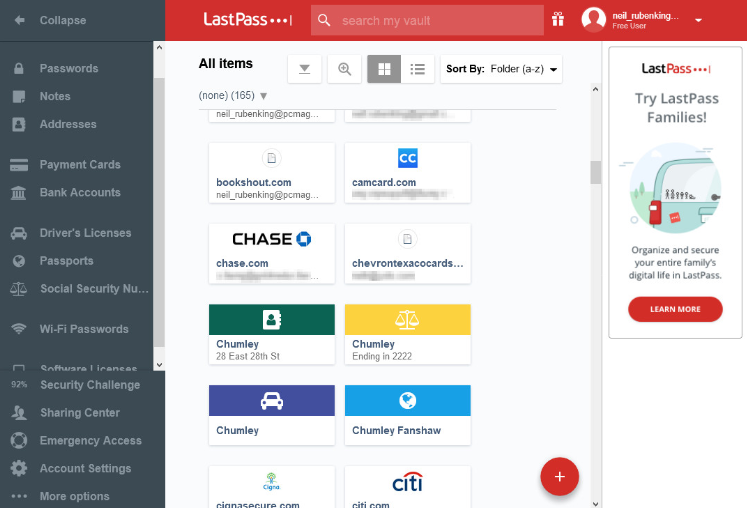Click the 92% security score badge
This screenshot has height=508, width=747.
click(x=19, y=385)
